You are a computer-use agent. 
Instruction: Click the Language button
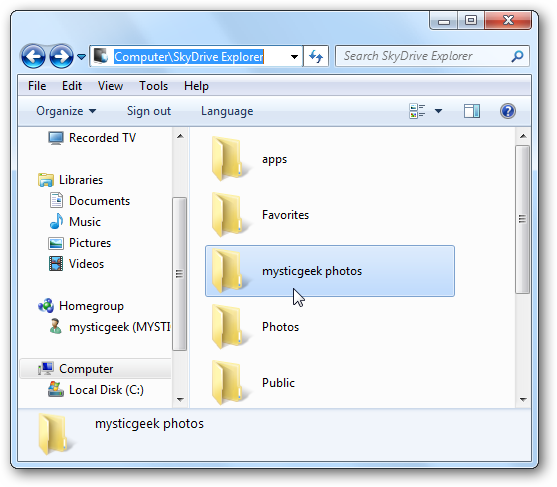[227, 111]
